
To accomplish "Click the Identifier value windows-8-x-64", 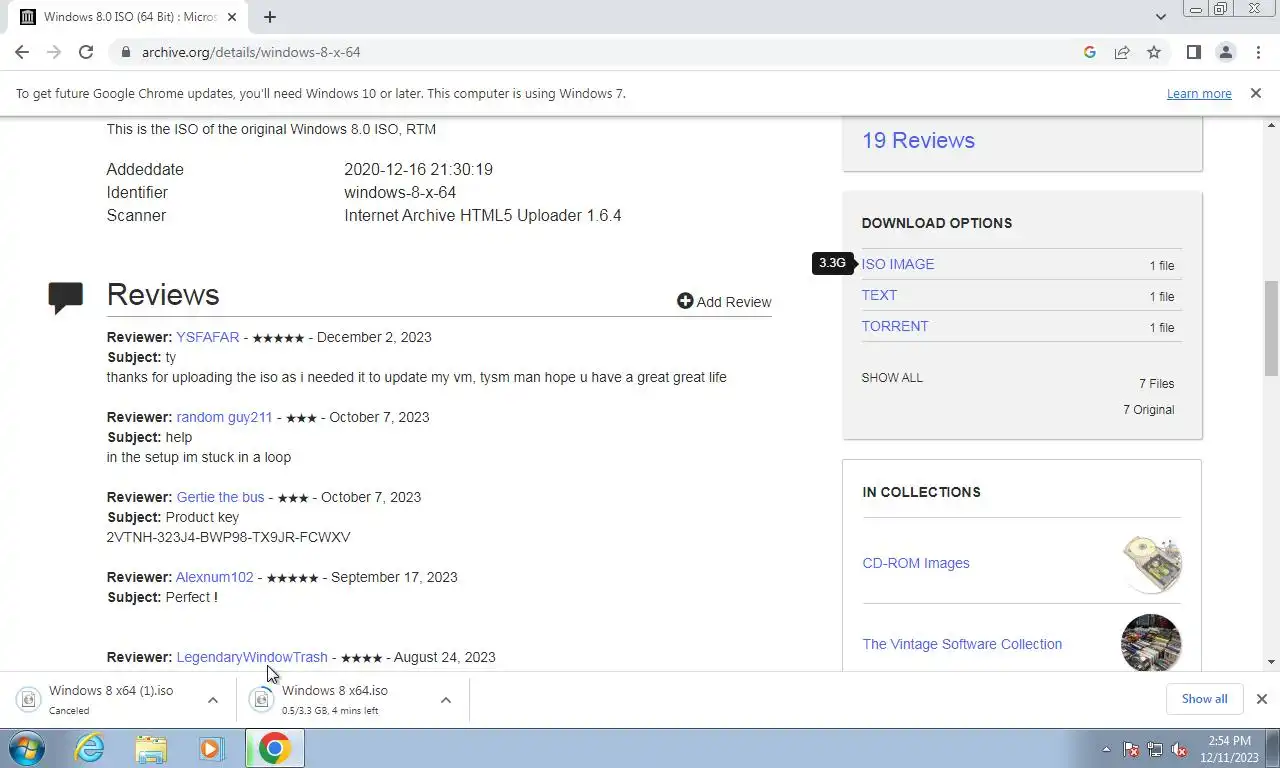I will coord(400,192).
